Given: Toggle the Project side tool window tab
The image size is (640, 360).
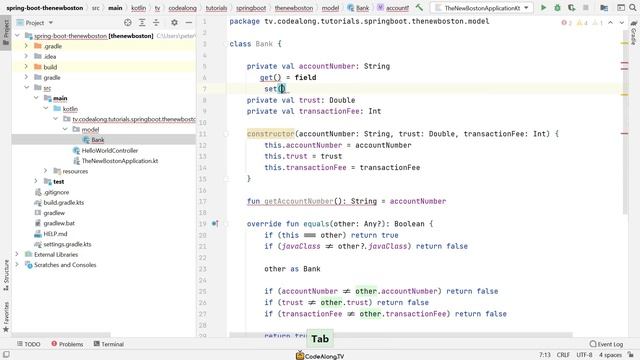Looking at the screenshot, I should click(x=6, y=33).
